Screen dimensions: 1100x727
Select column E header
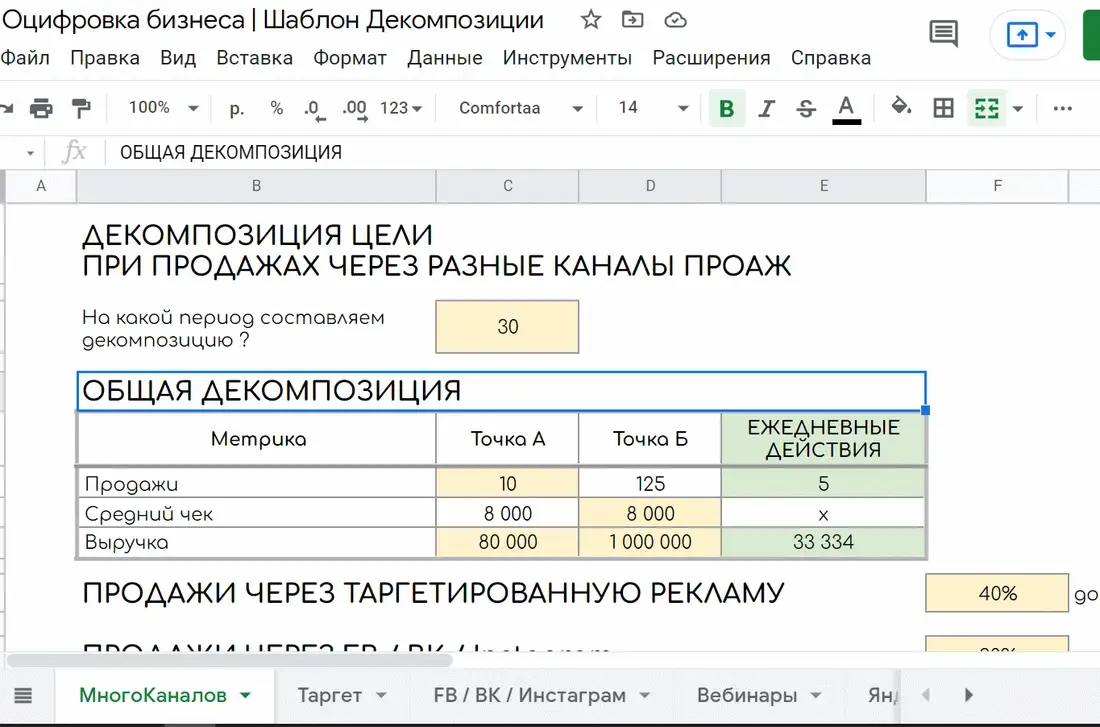[824, 186]
